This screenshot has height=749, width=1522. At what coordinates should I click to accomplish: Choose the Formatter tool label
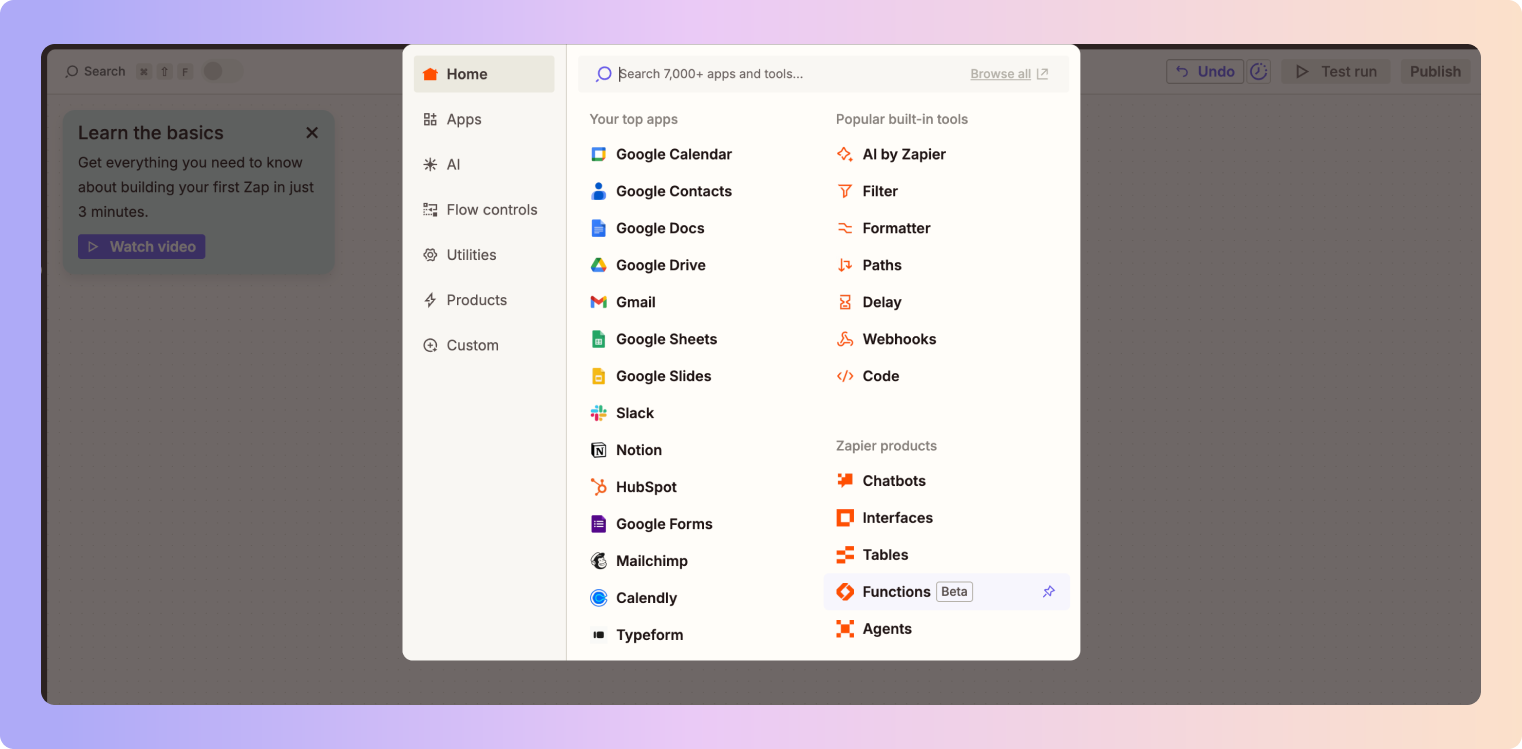(896, 228)
